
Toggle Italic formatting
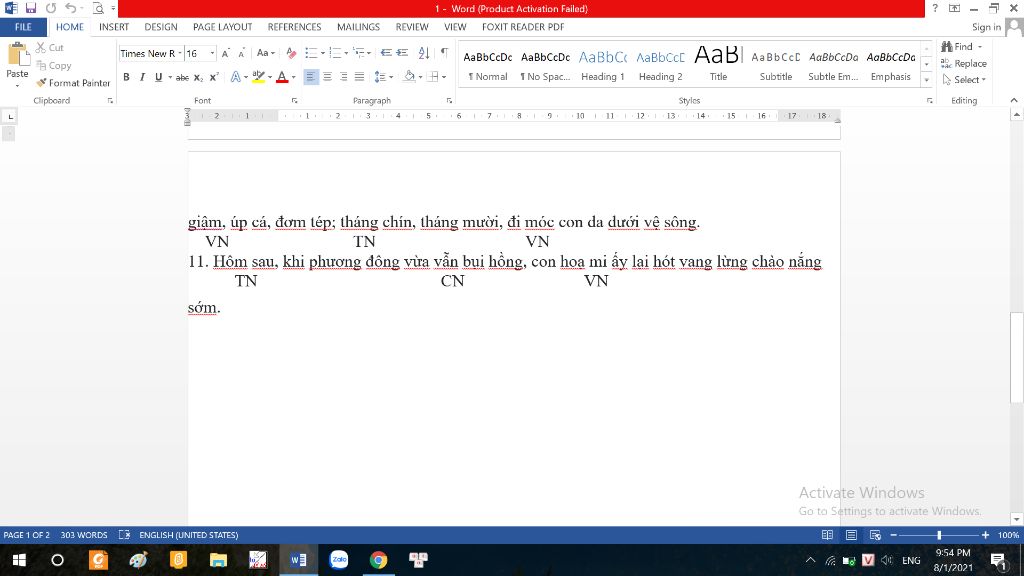coord(142,77)
